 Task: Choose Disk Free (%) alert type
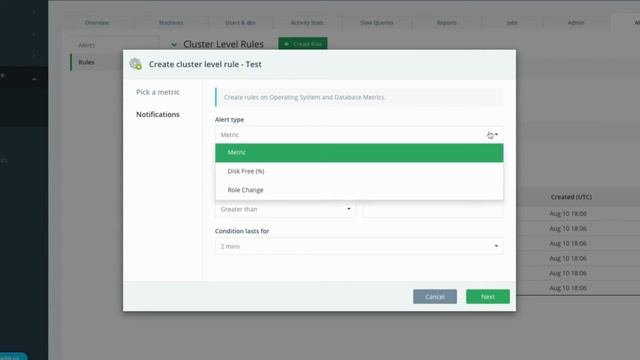359,171
